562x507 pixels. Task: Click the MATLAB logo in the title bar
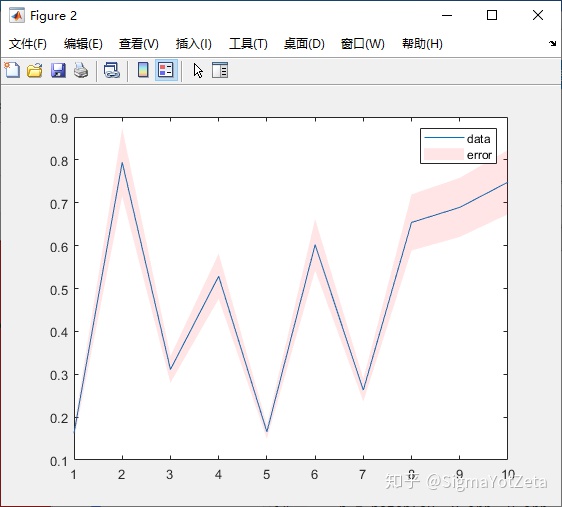(x=17, y=15)
